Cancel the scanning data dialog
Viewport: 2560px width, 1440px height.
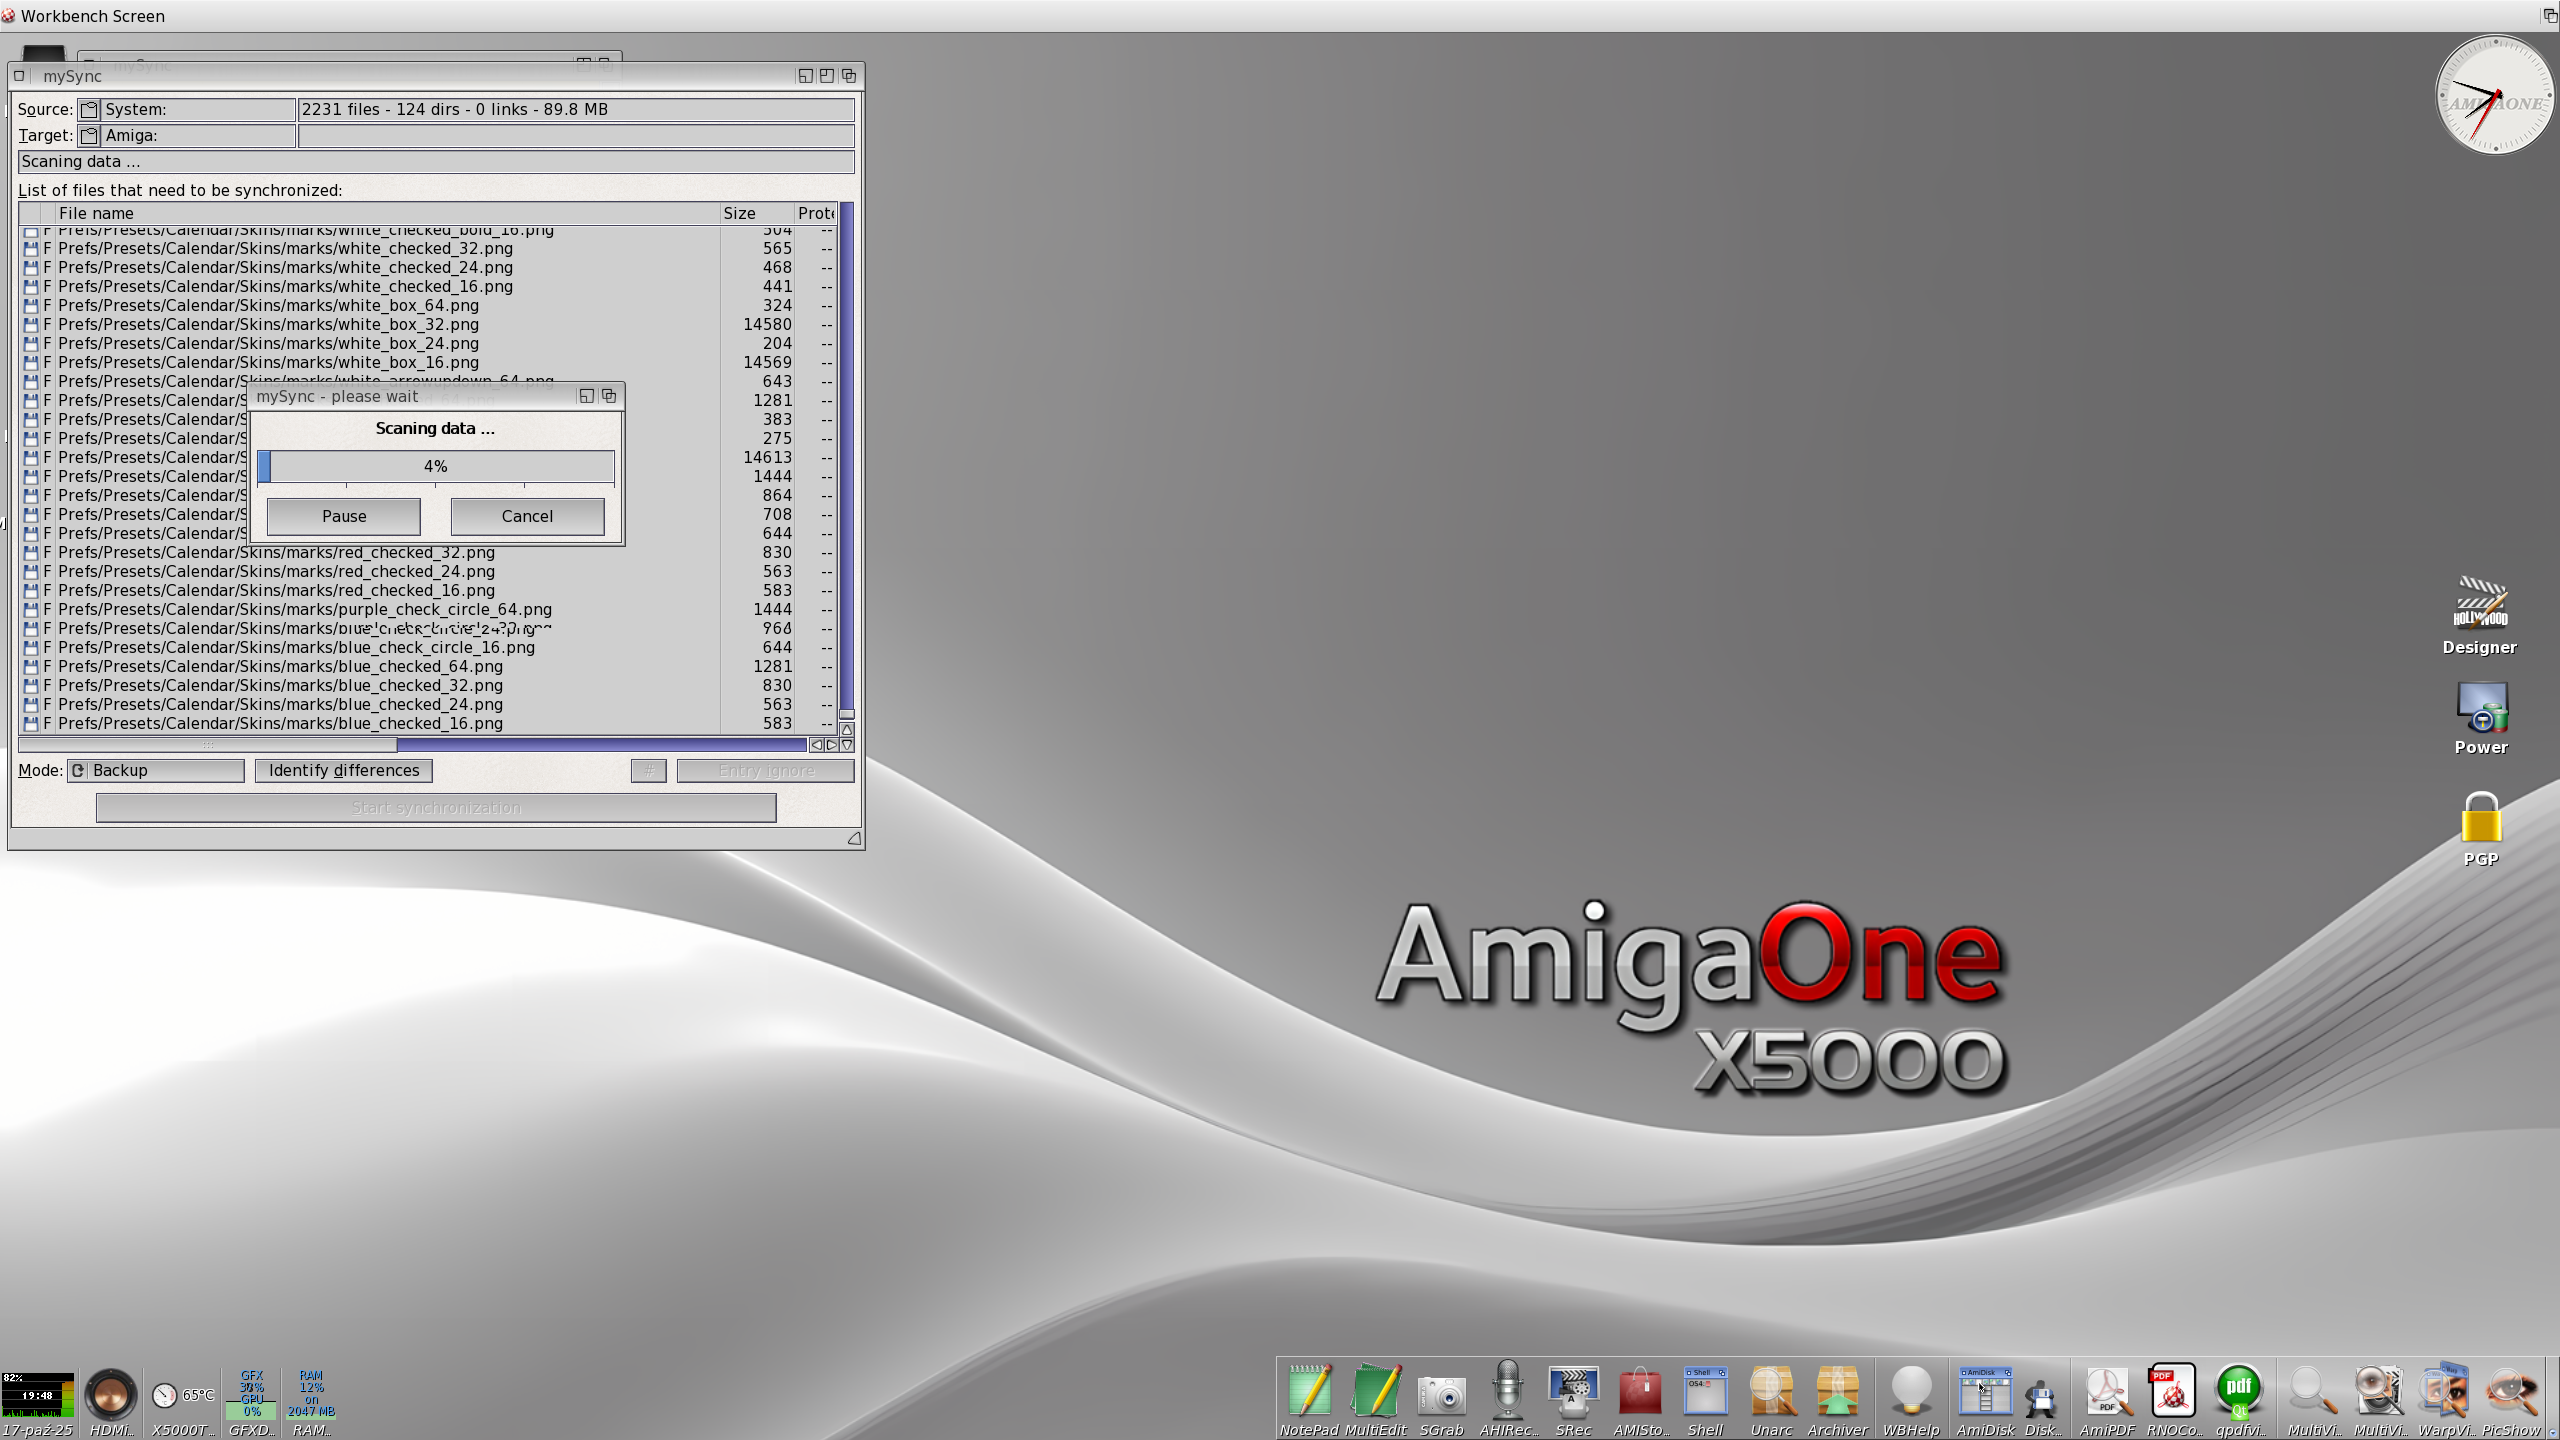[x=527, y=517]
